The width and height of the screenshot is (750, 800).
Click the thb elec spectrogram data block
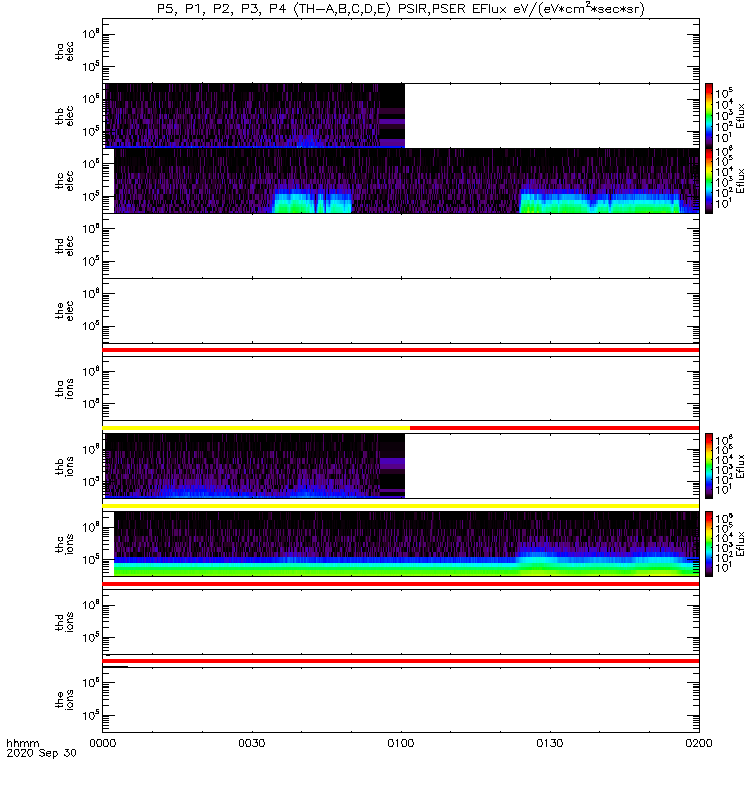coord(255,116)
